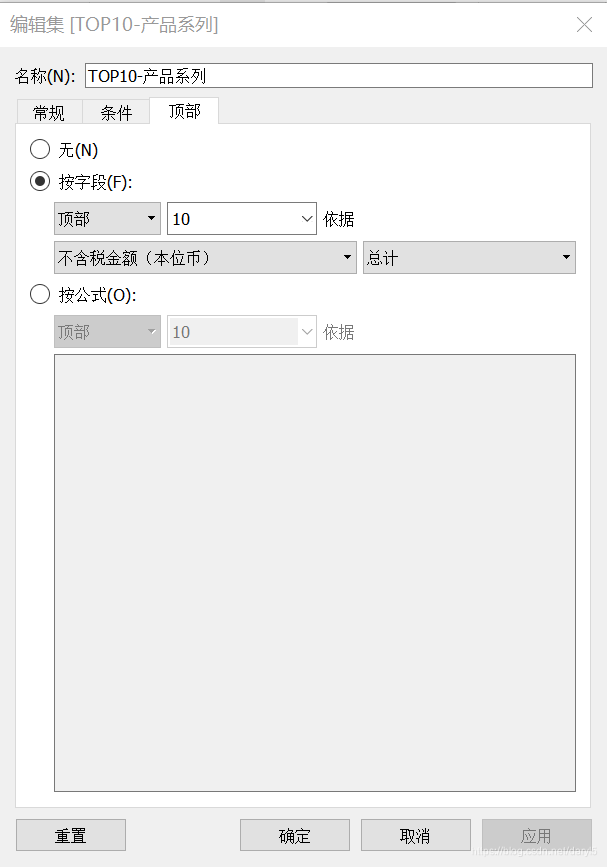Open the 10 count combo box
Screen dimensions: 607x867
(240, 218)
